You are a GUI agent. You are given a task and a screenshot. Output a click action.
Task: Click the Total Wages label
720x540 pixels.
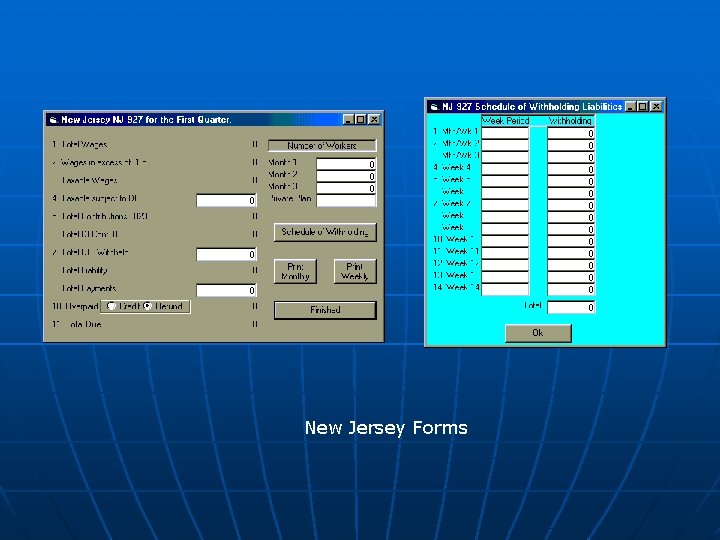pyautogui.click(x=84, y=145)
